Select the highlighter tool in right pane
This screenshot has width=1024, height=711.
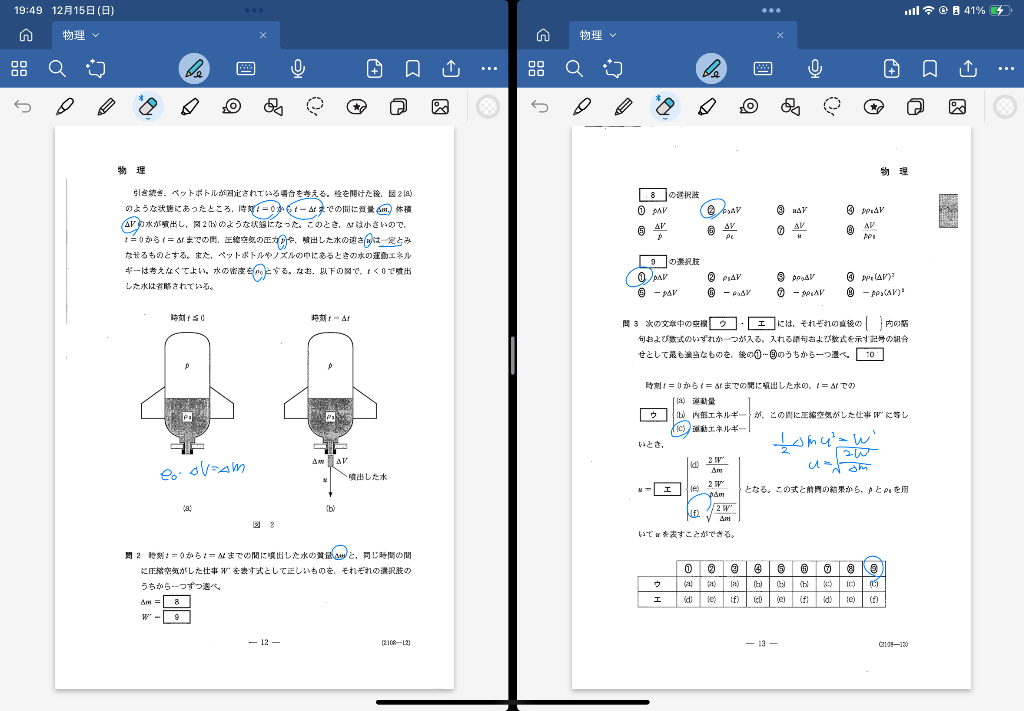click(x=707, y=106)
